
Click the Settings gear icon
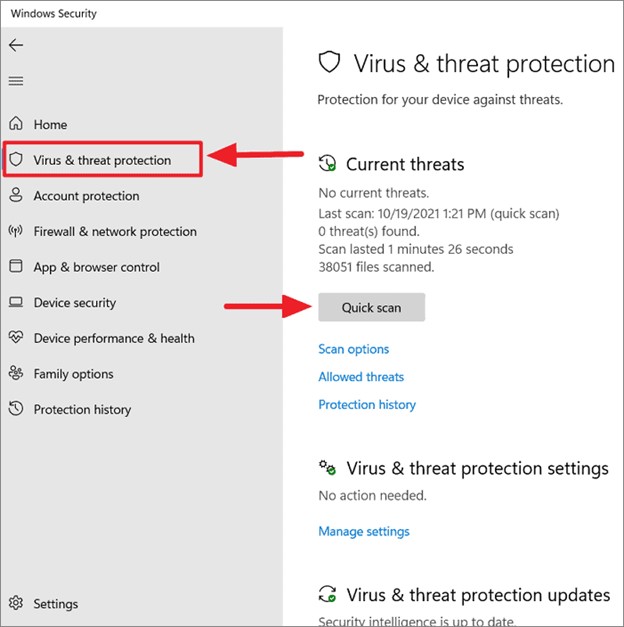click(x=15, y=604)
